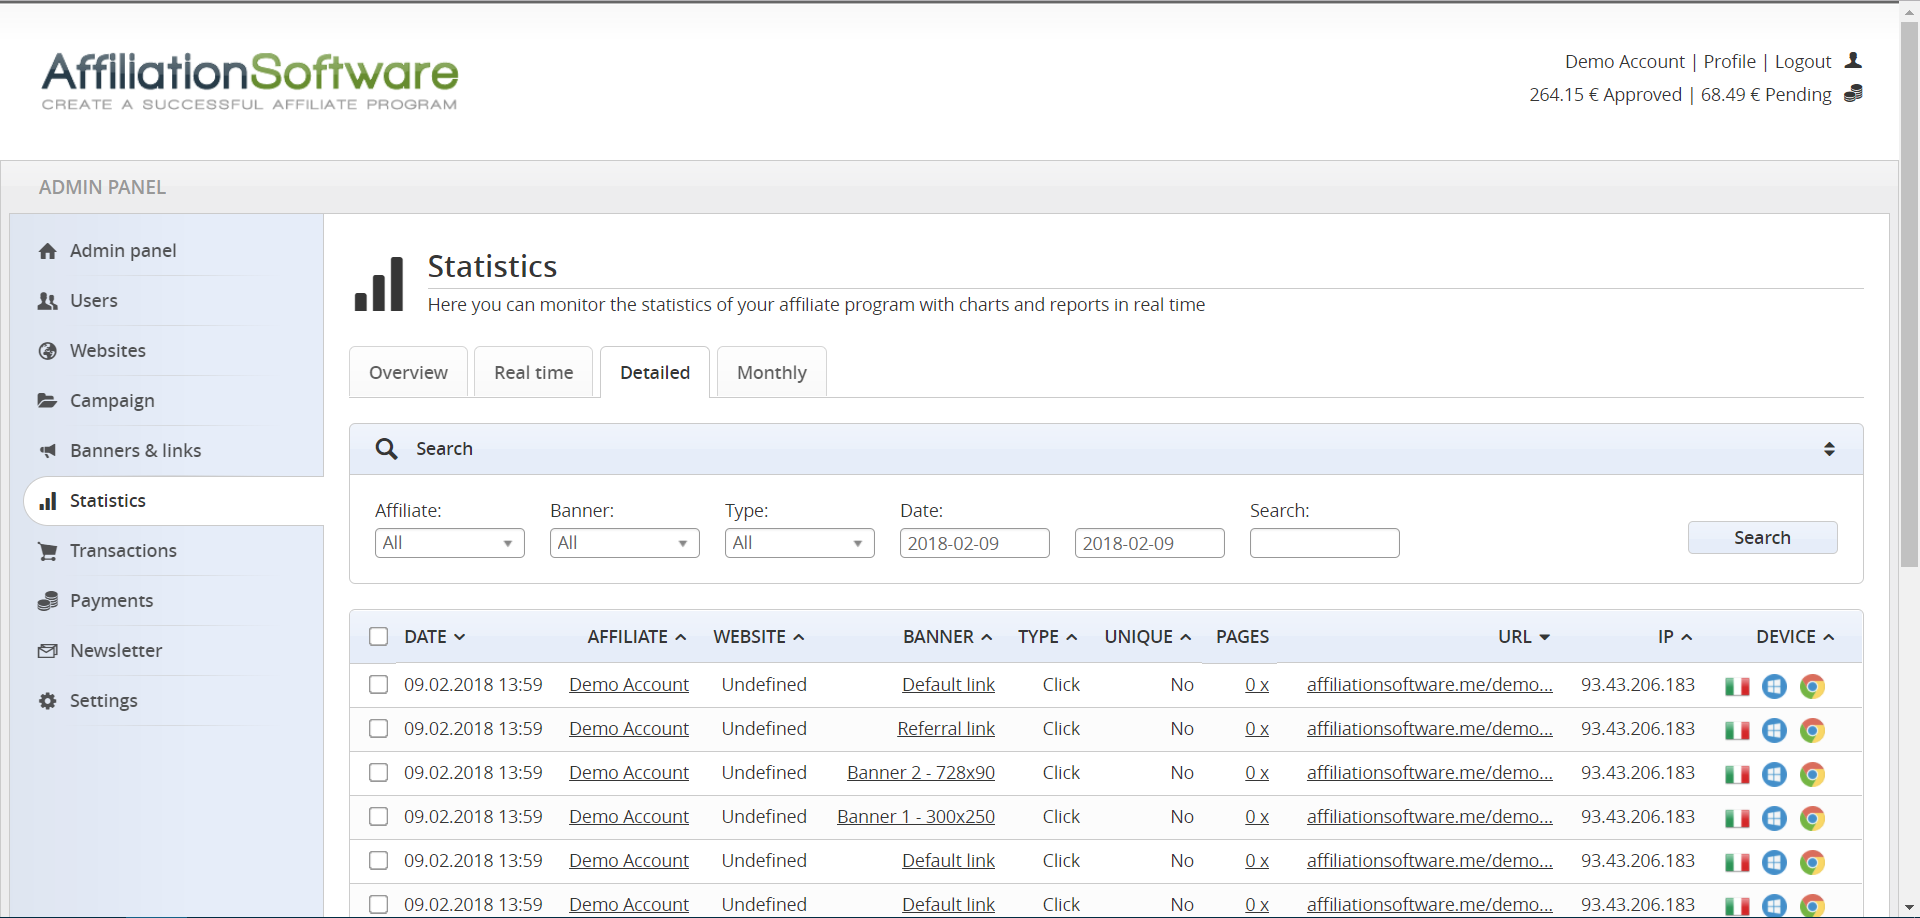
Task: Check the first Default link row checkbox
Action: pyautogui.click(x=378, y=685)
